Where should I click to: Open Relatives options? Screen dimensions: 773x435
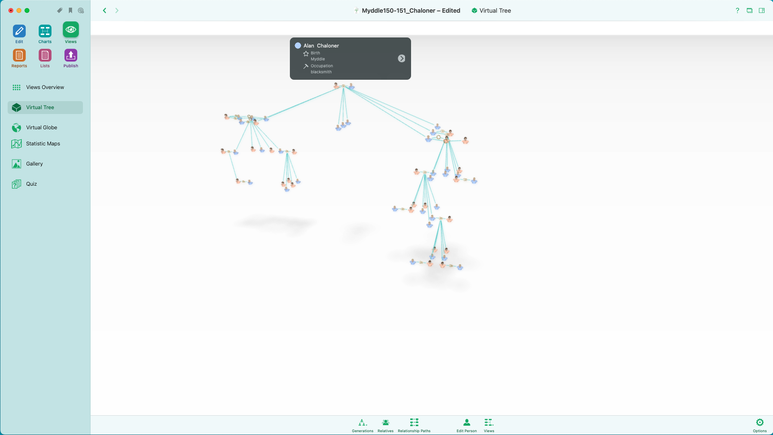[x=386, y=425]
